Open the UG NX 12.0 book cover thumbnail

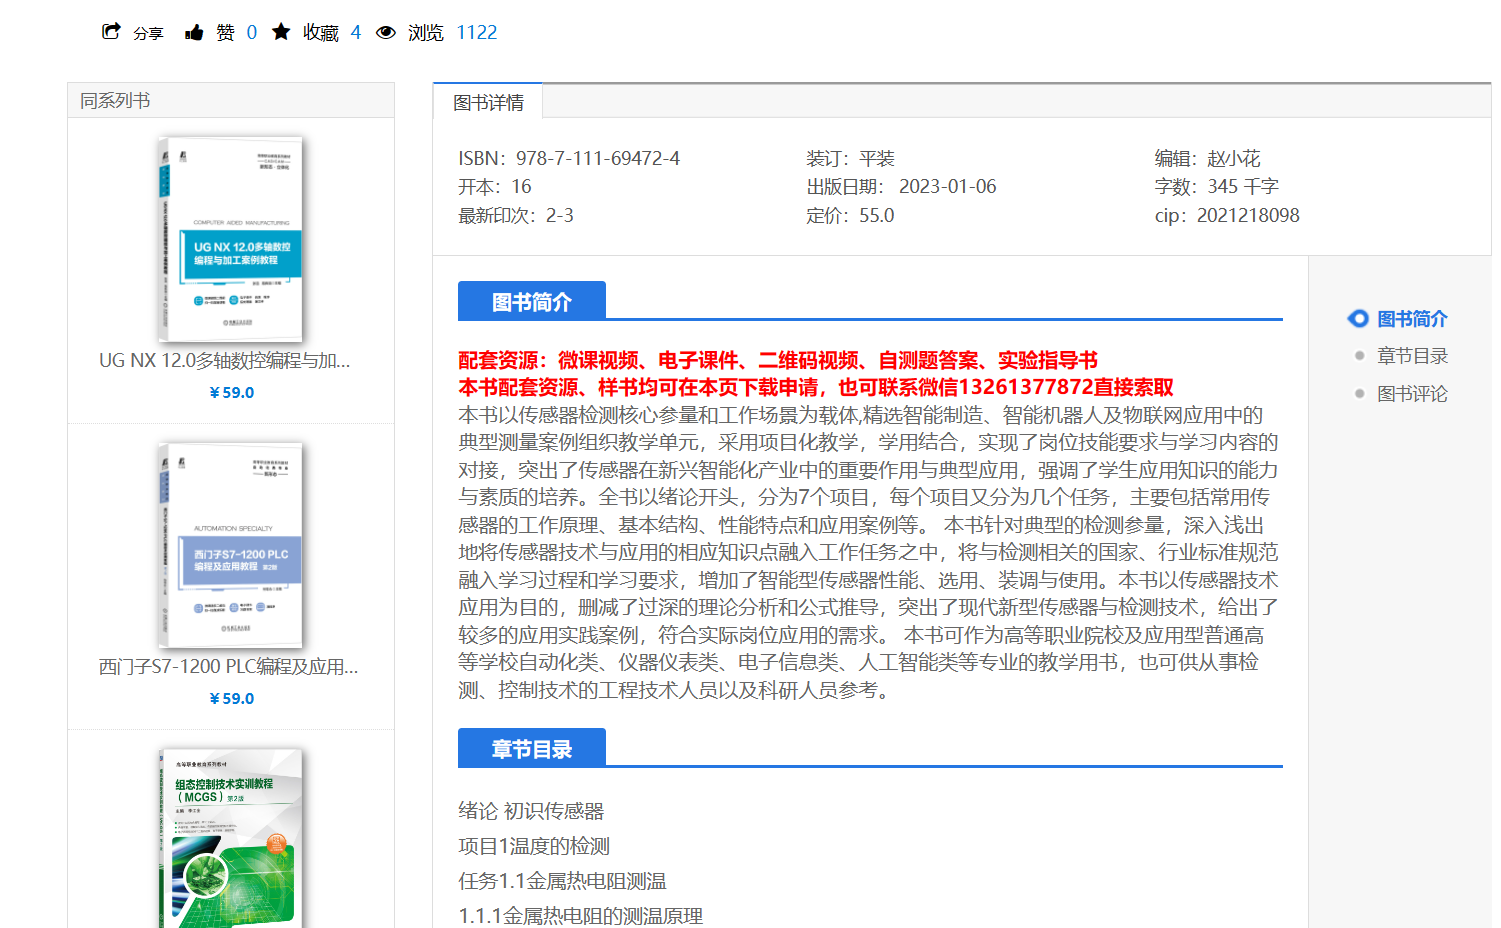coord(231,240)
